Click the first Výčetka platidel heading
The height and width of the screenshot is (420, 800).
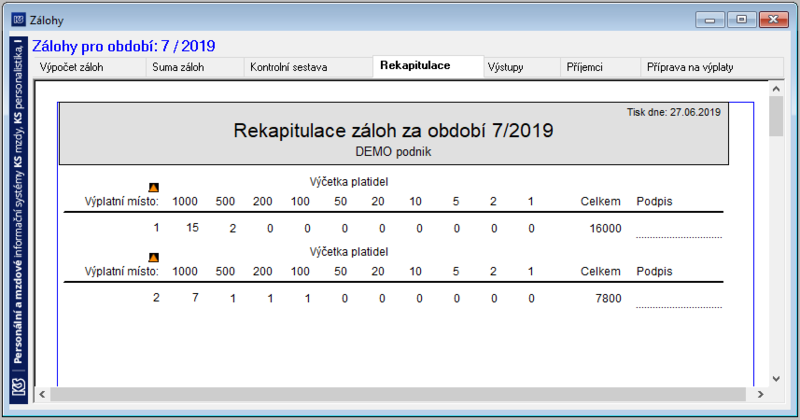348,182
